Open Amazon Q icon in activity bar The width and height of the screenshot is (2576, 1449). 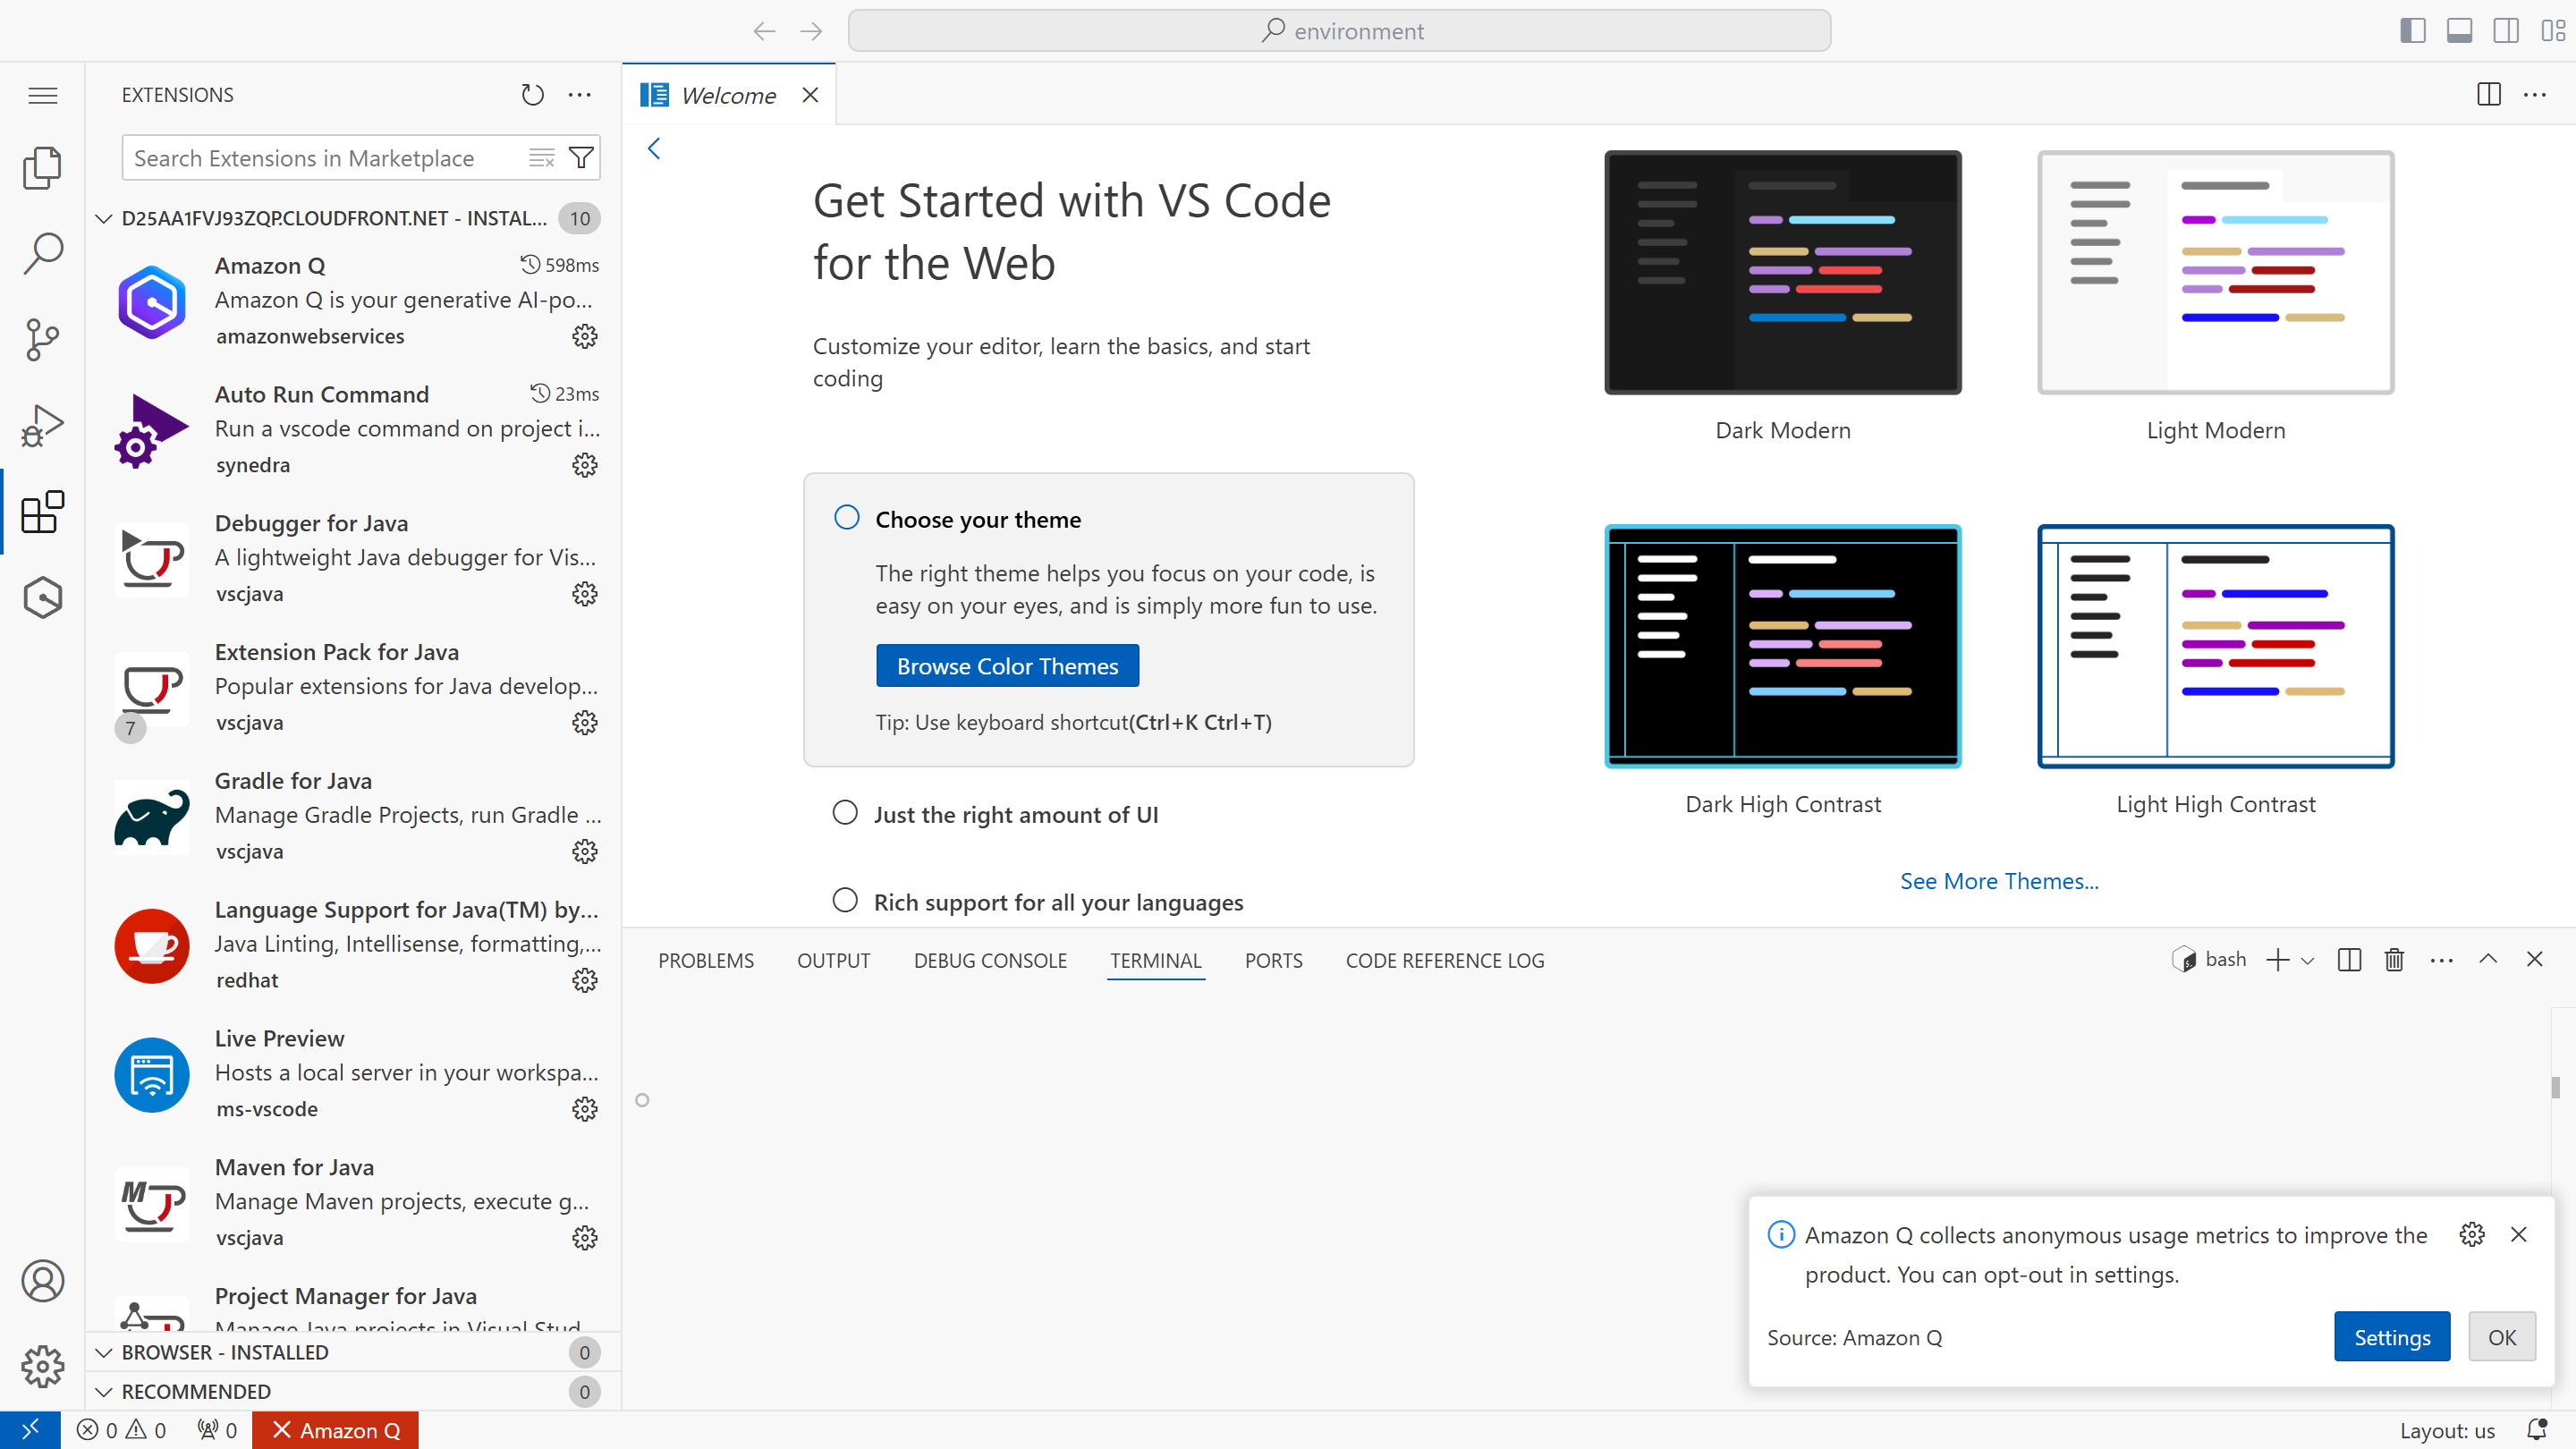coord(42,598)
